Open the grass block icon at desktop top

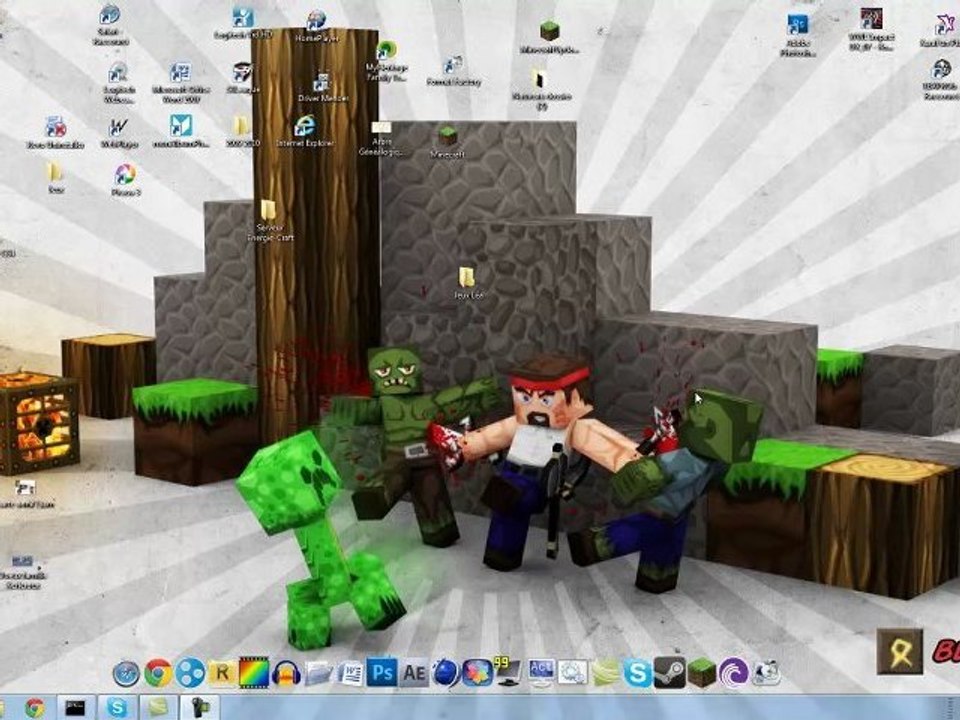click(549, 37)
